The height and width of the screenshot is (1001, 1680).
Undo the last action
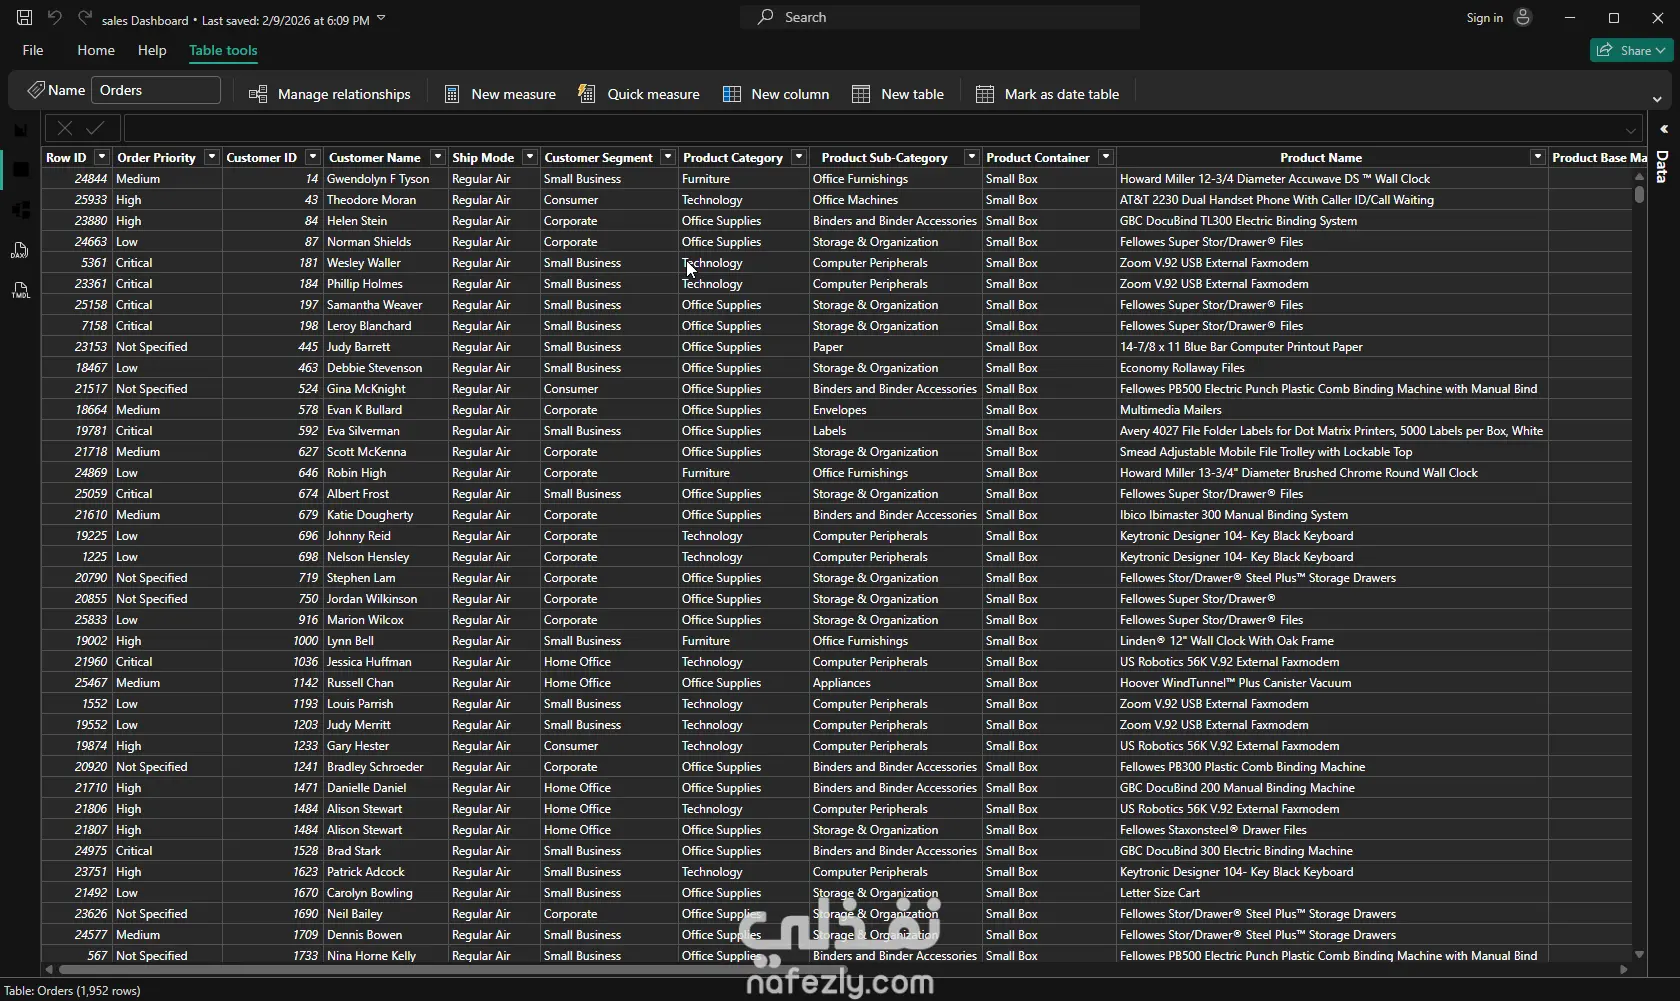55,18
